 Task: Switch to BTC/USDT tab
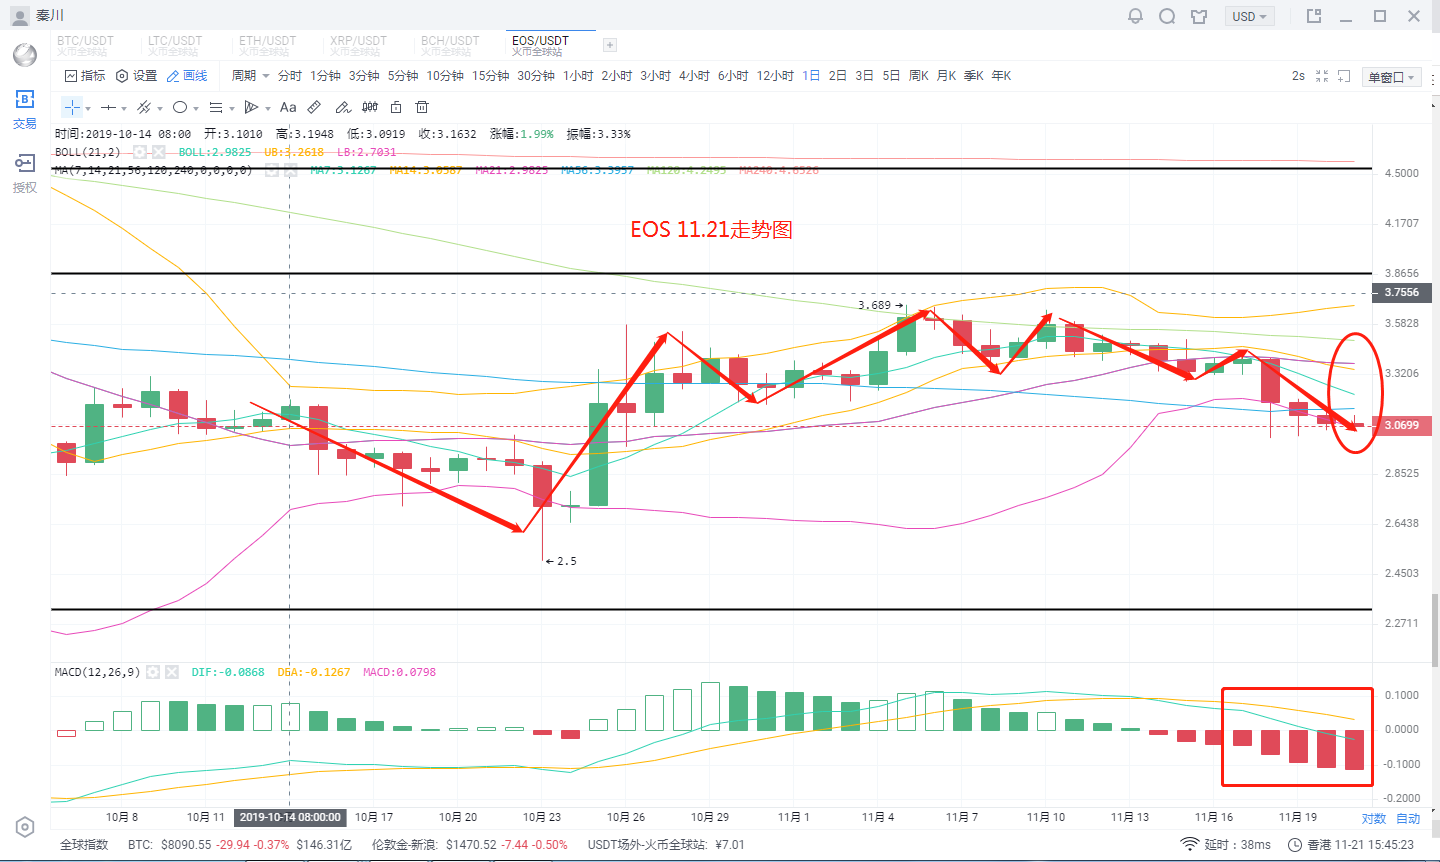point(86,45)
